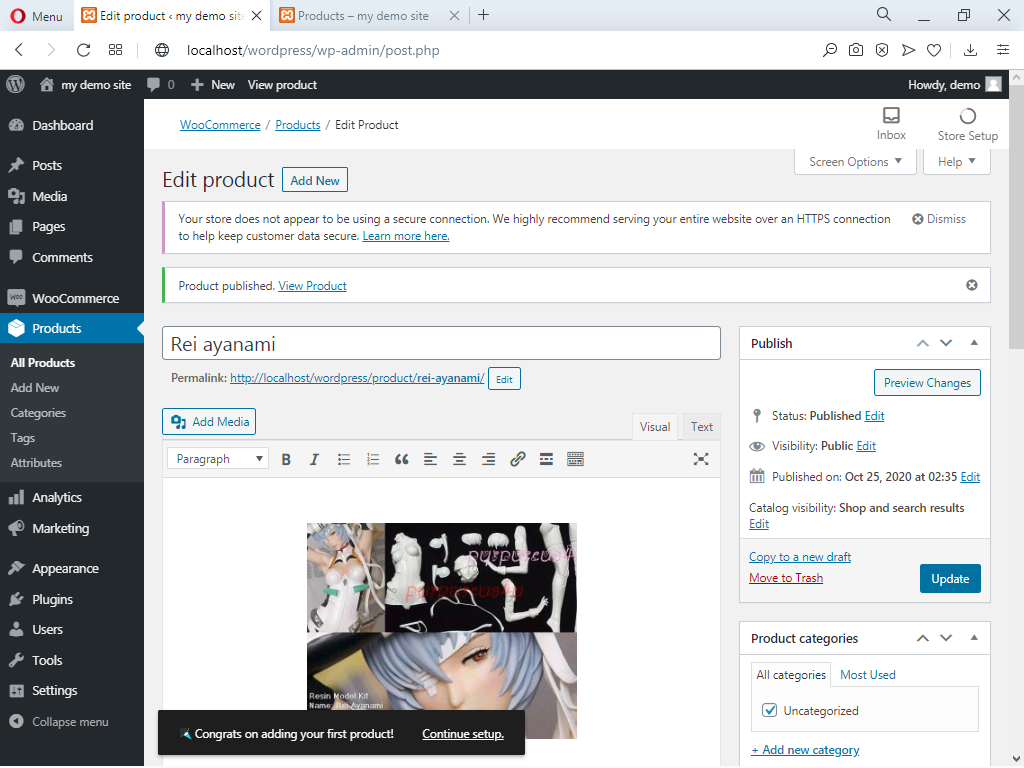Screen dimensions: 1024x768
Task: Switch to the Visual editor tab
Action: click(x=654, y=427)
